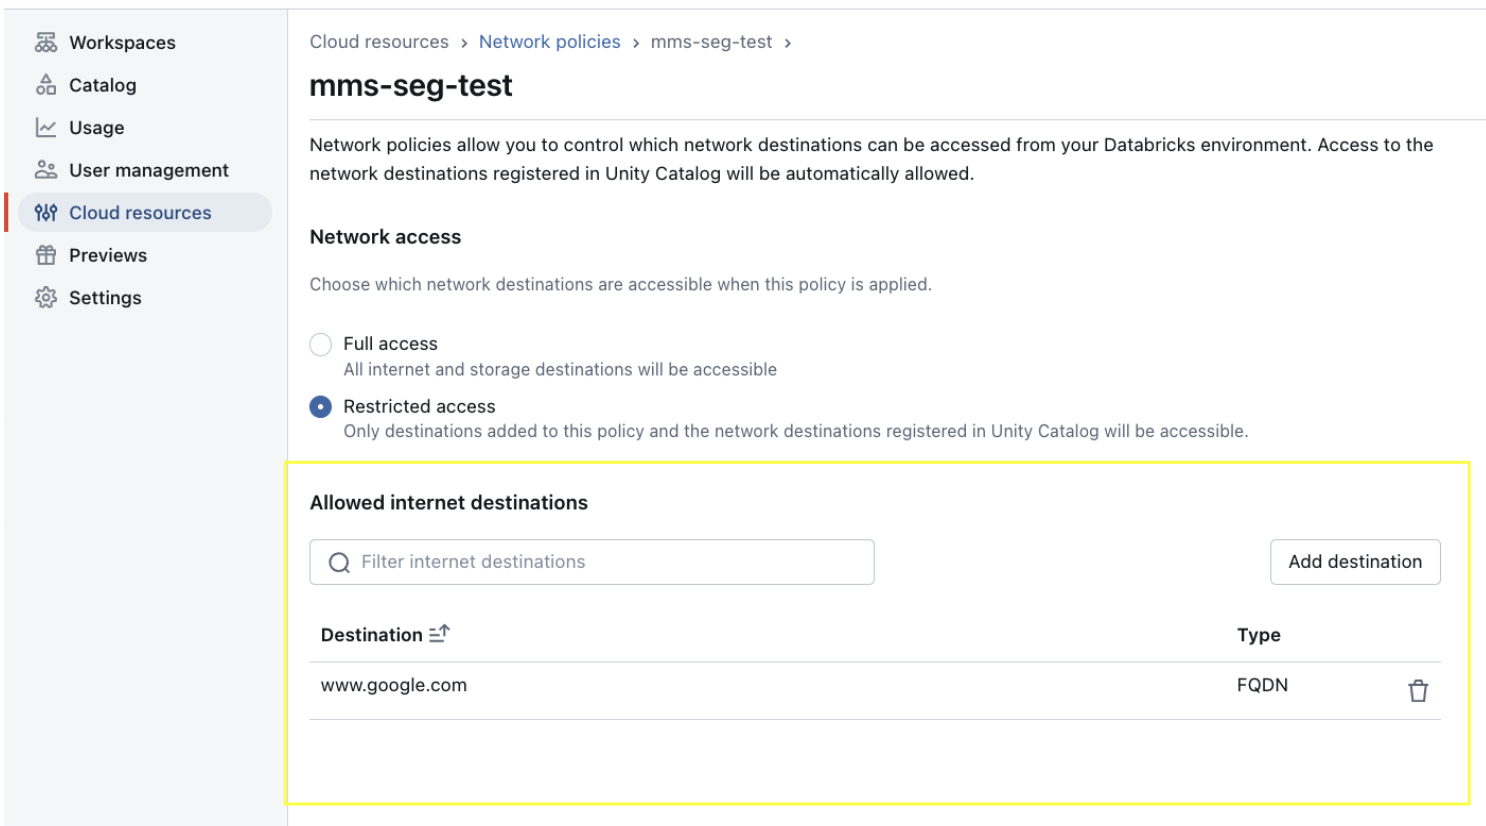Go to User management section

(148, 170)
